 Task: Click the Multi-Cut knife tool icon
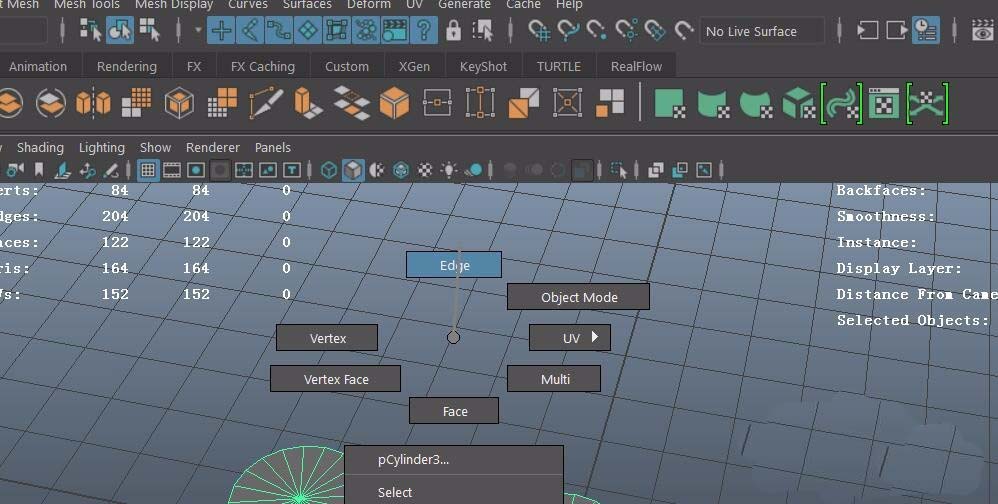[x=265, y=103]
